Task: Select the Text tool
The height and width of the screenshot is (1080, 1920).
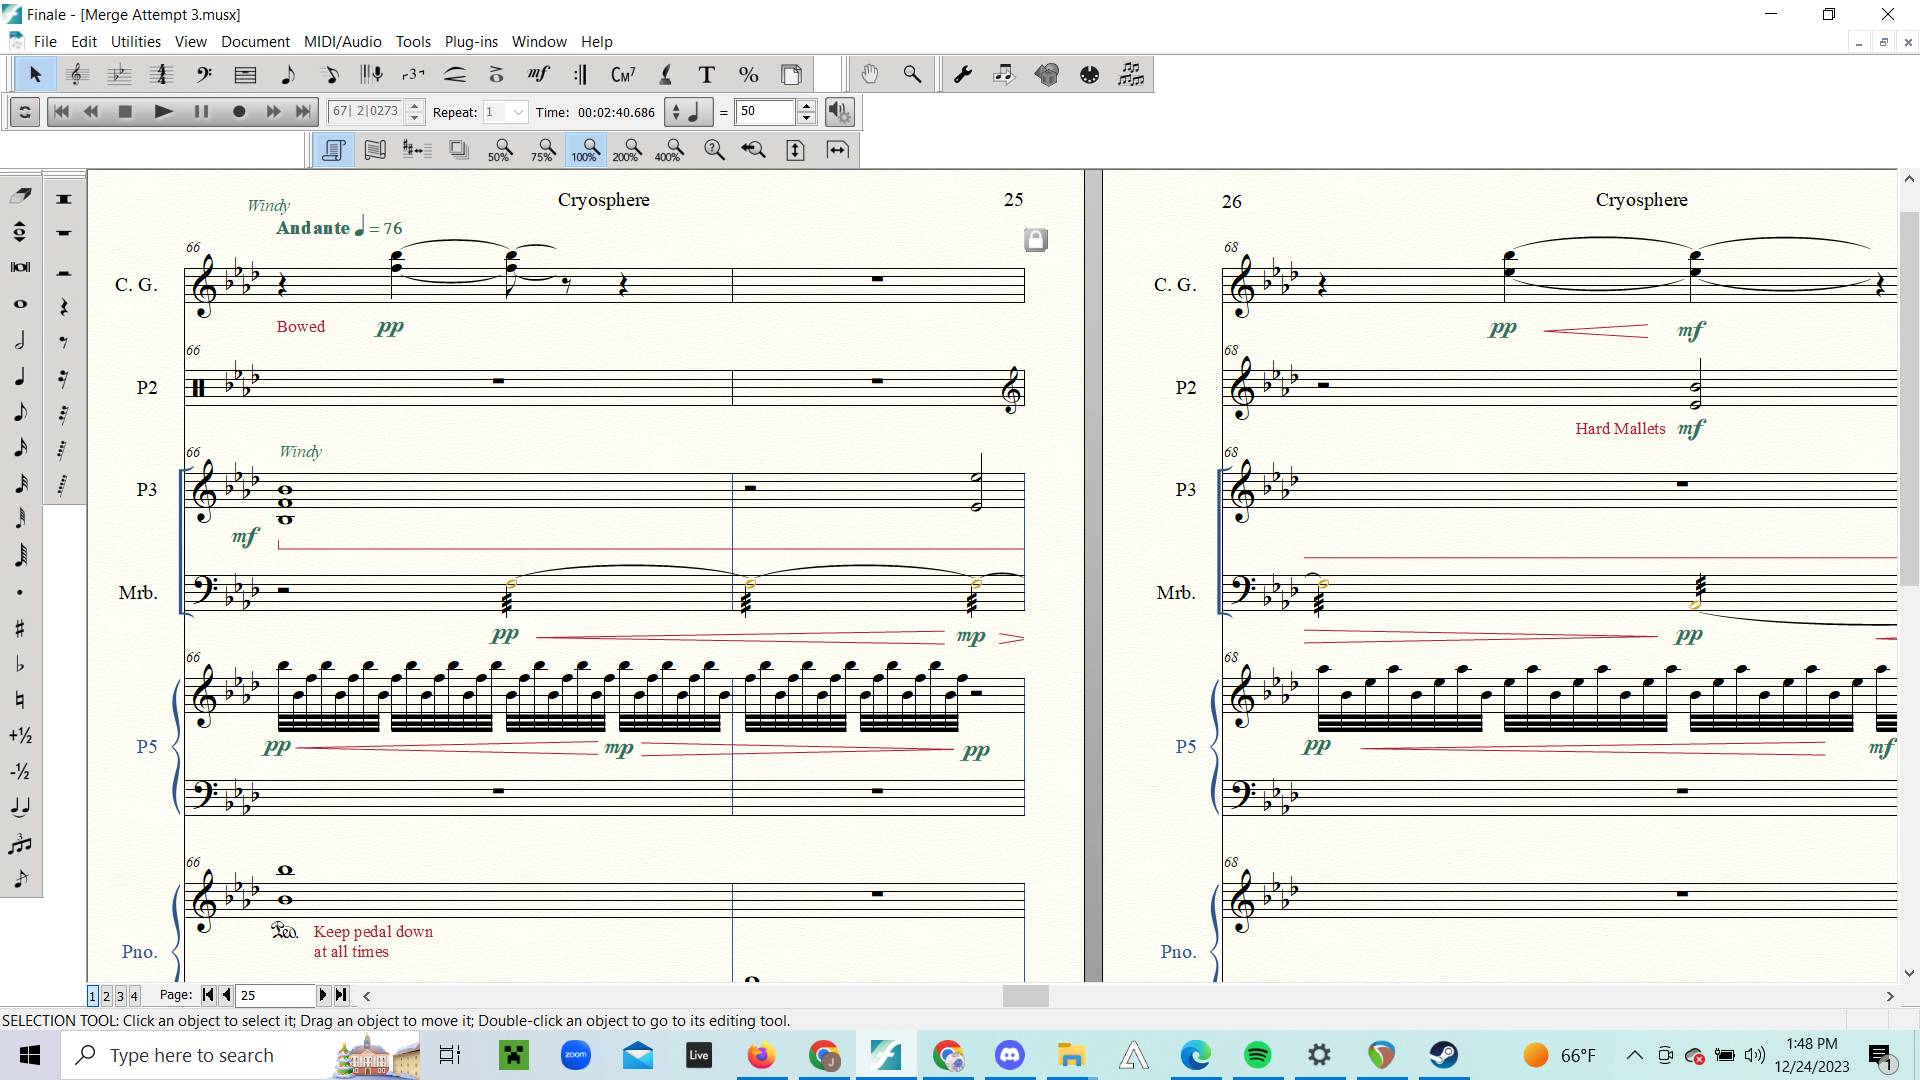Action: (x=706, y=75)
